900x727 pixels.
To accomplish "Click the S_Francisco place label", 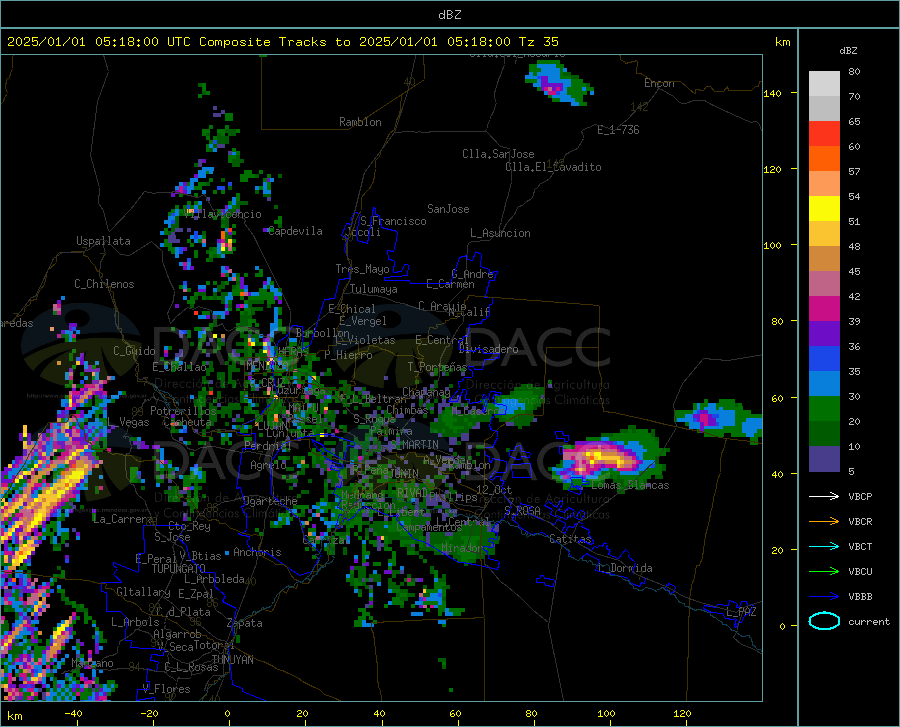I will pyautogui.click(x=393, y=221).
